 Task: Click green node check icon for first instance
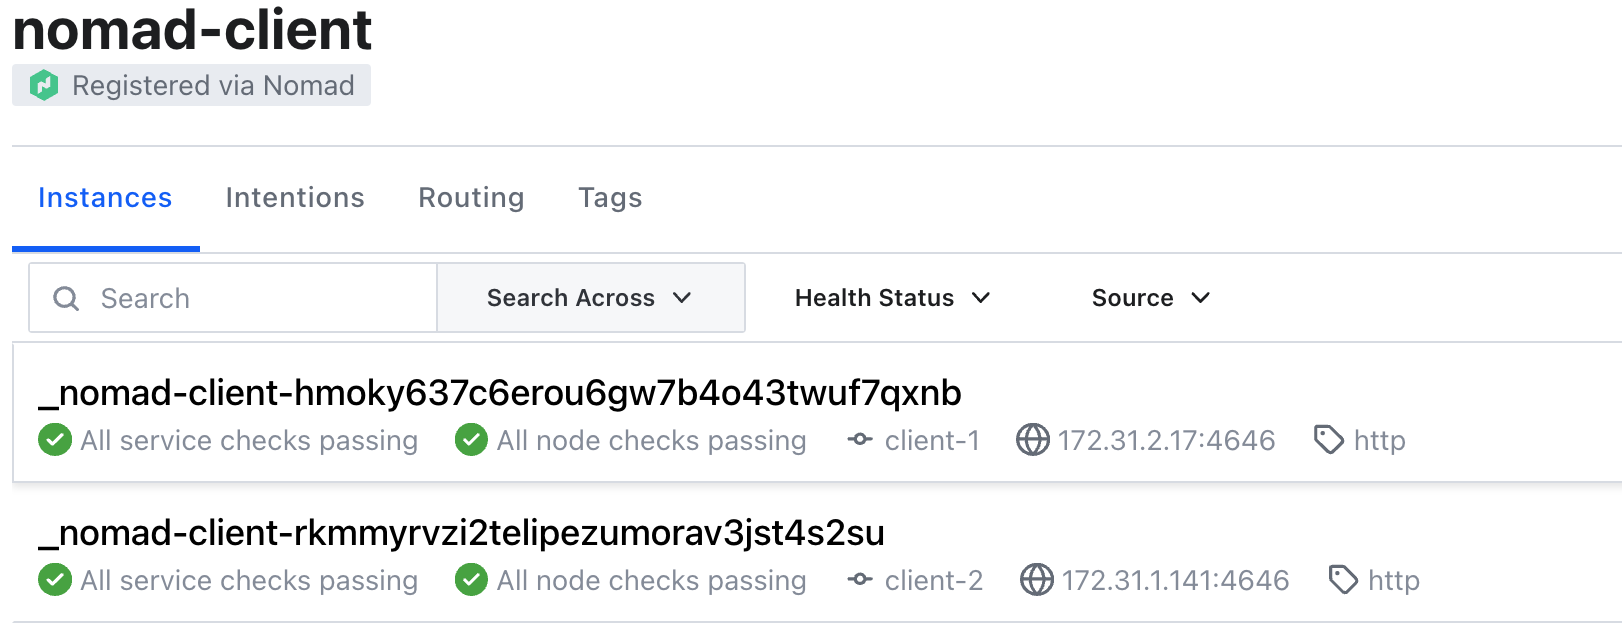471,440
